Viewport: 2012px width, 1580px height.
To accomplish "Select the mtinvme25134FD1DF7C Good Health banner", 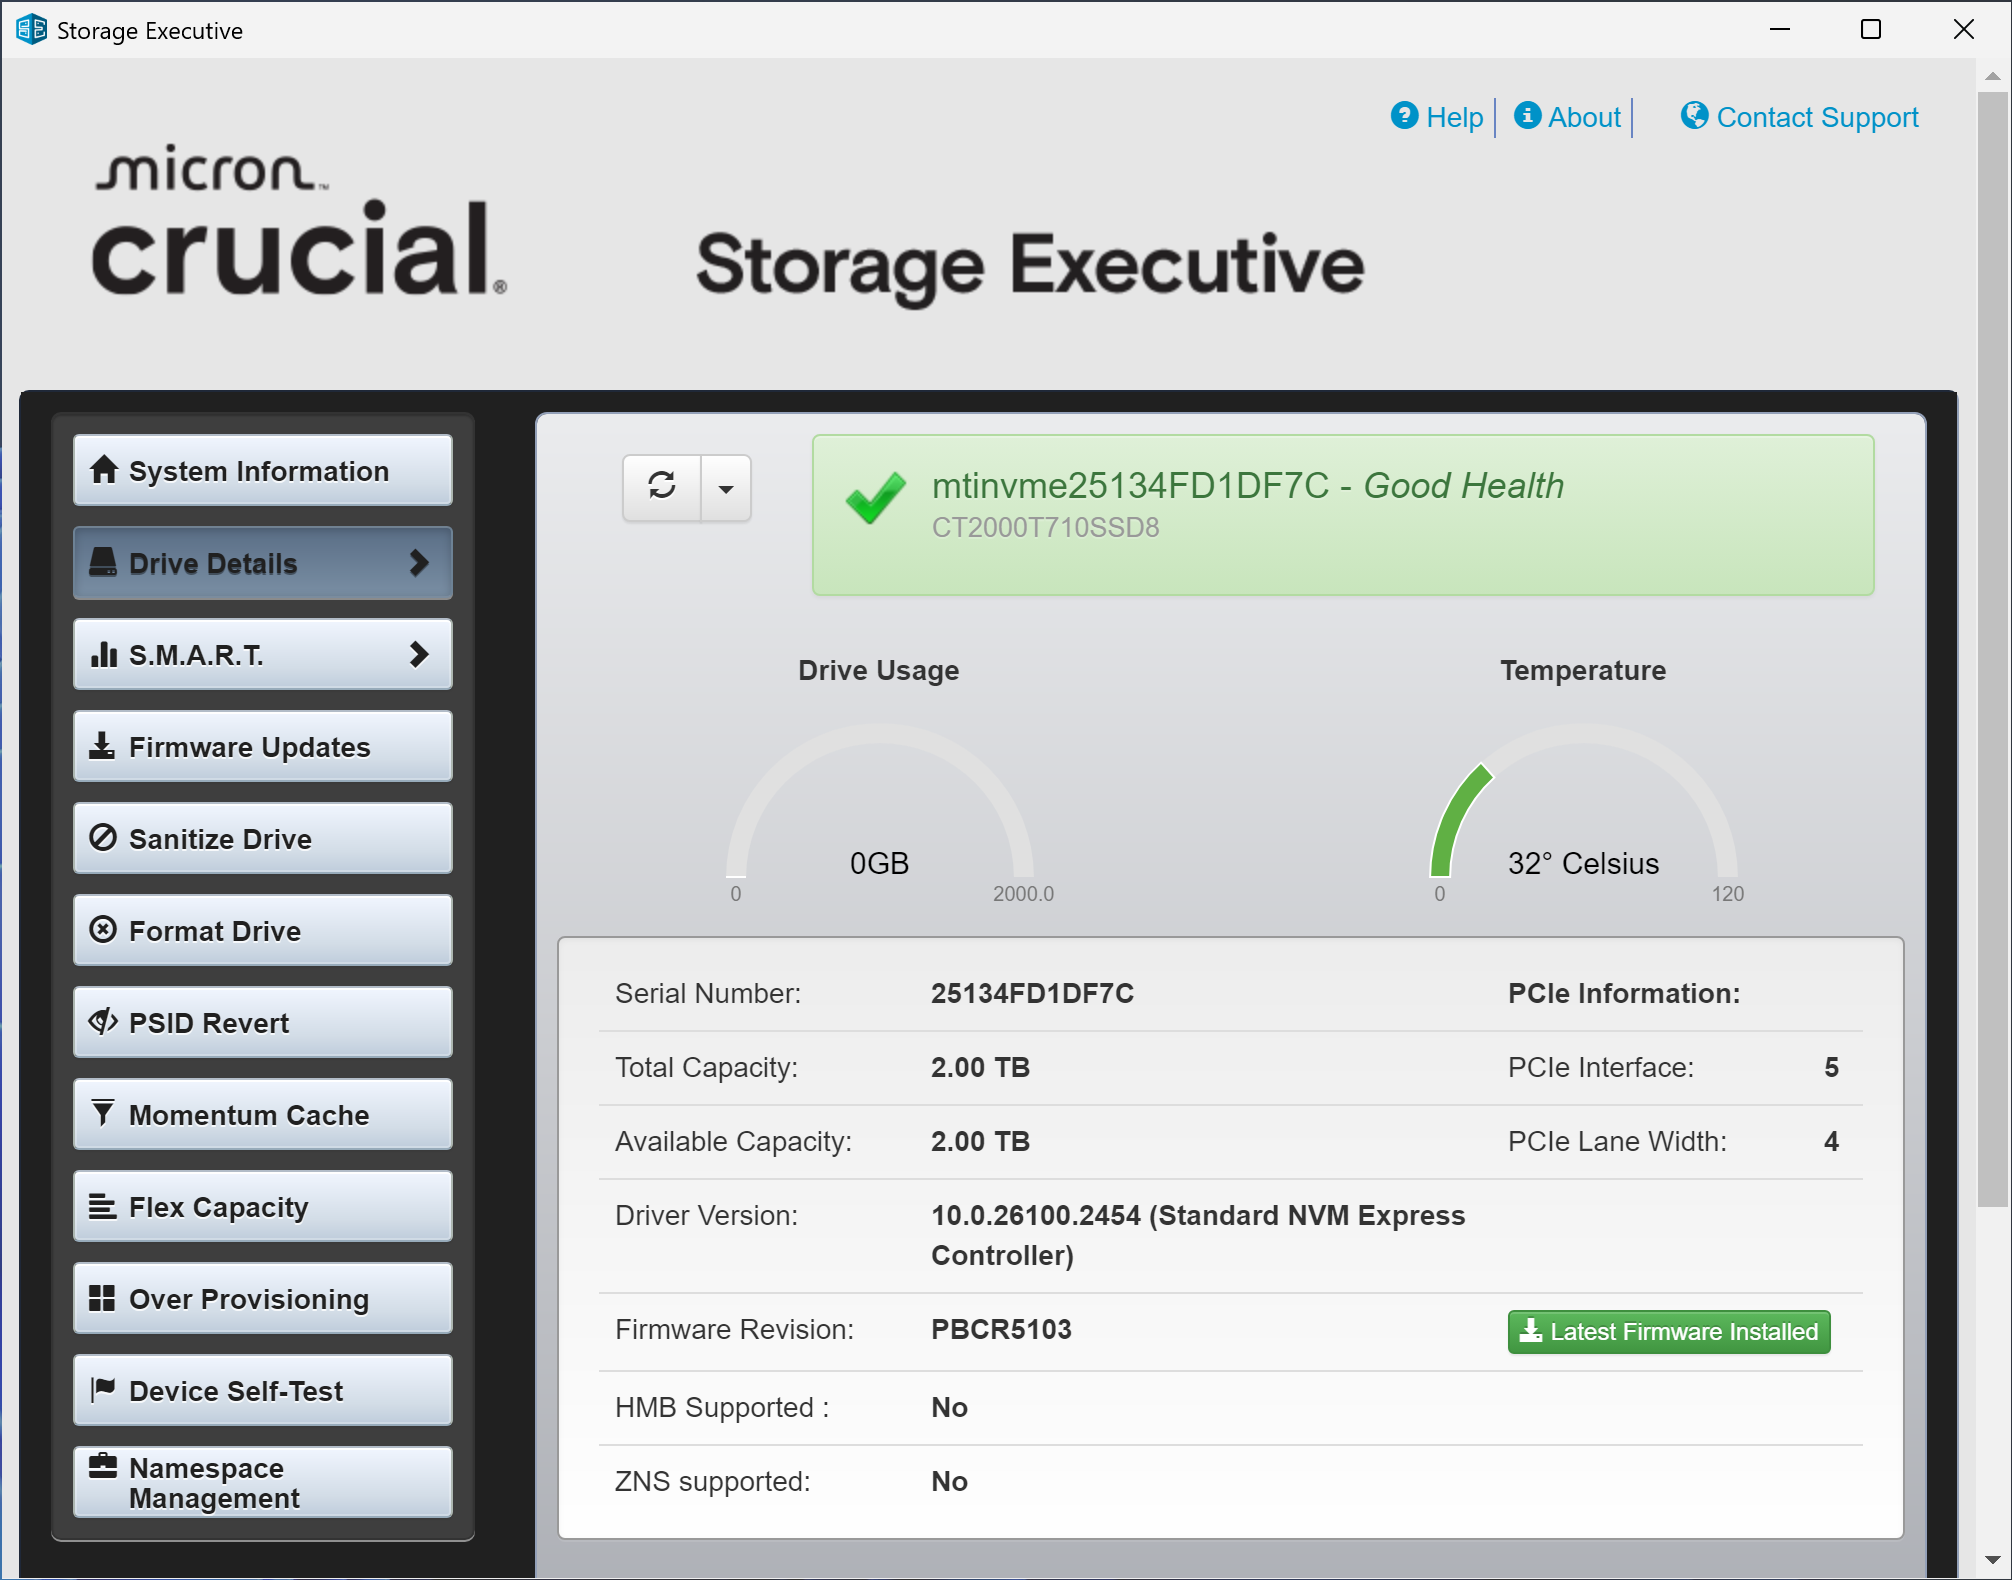I will pyautogui.click(x=1343, y=514).
